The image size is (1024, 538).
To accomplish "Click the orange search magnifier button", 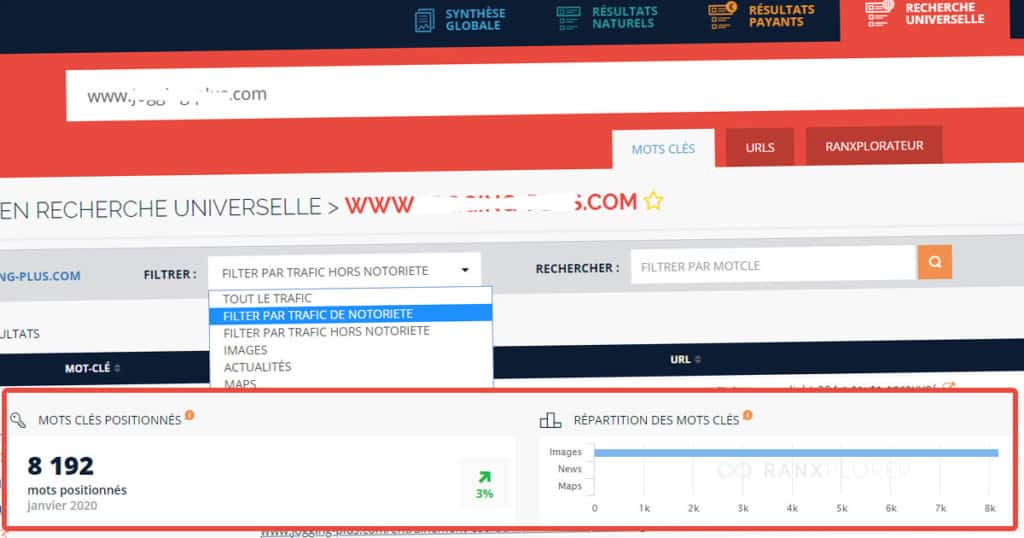I will click(x=935, y=262).
